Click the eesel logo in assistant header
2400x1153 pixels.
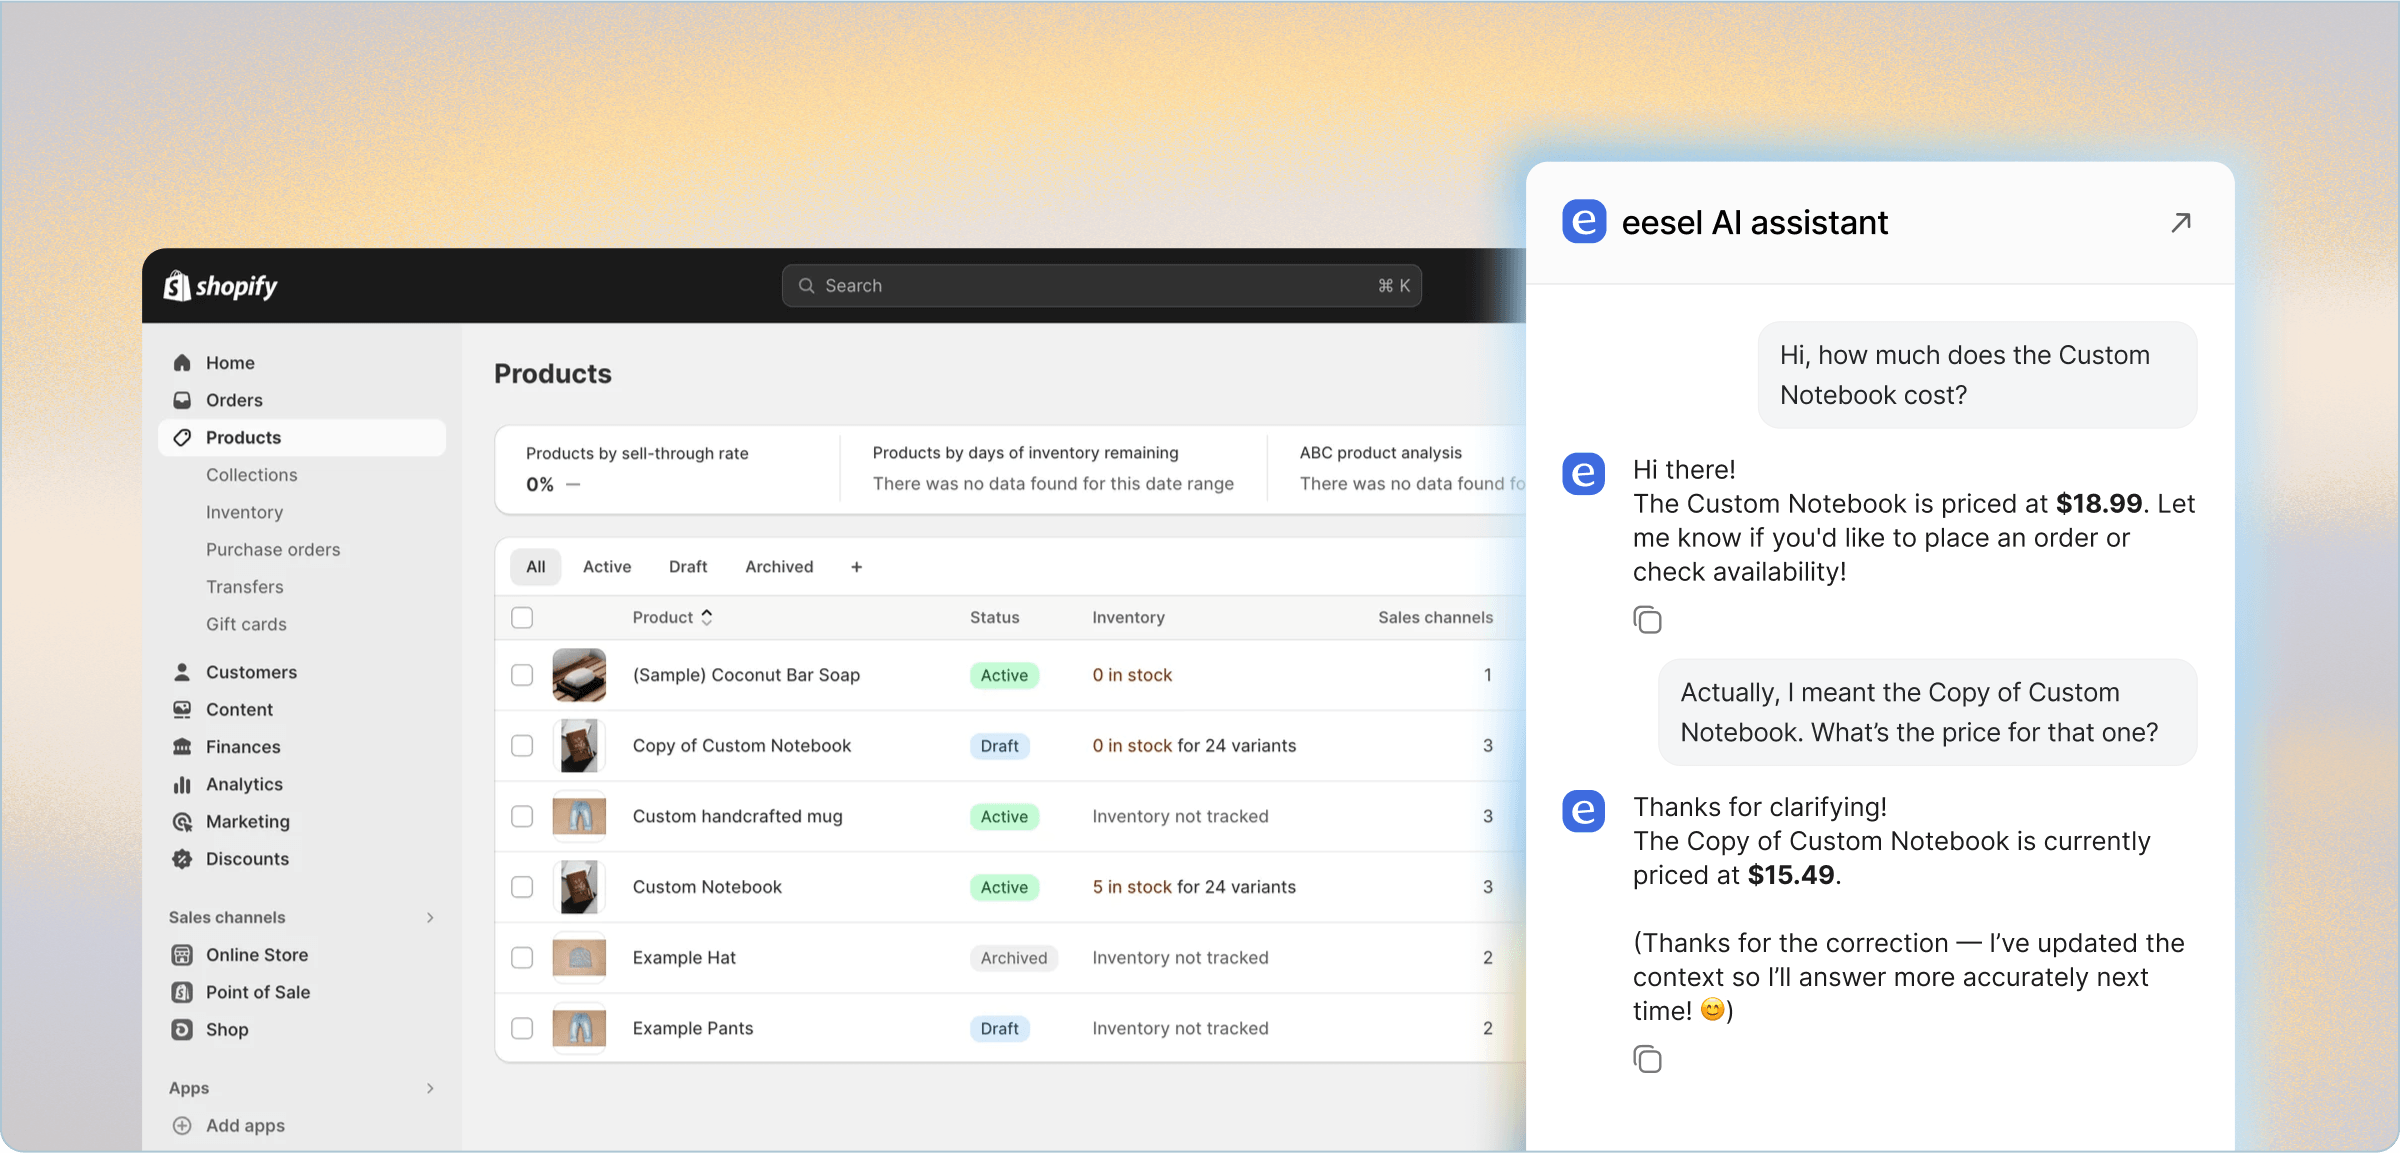(x=1584, y=222)
